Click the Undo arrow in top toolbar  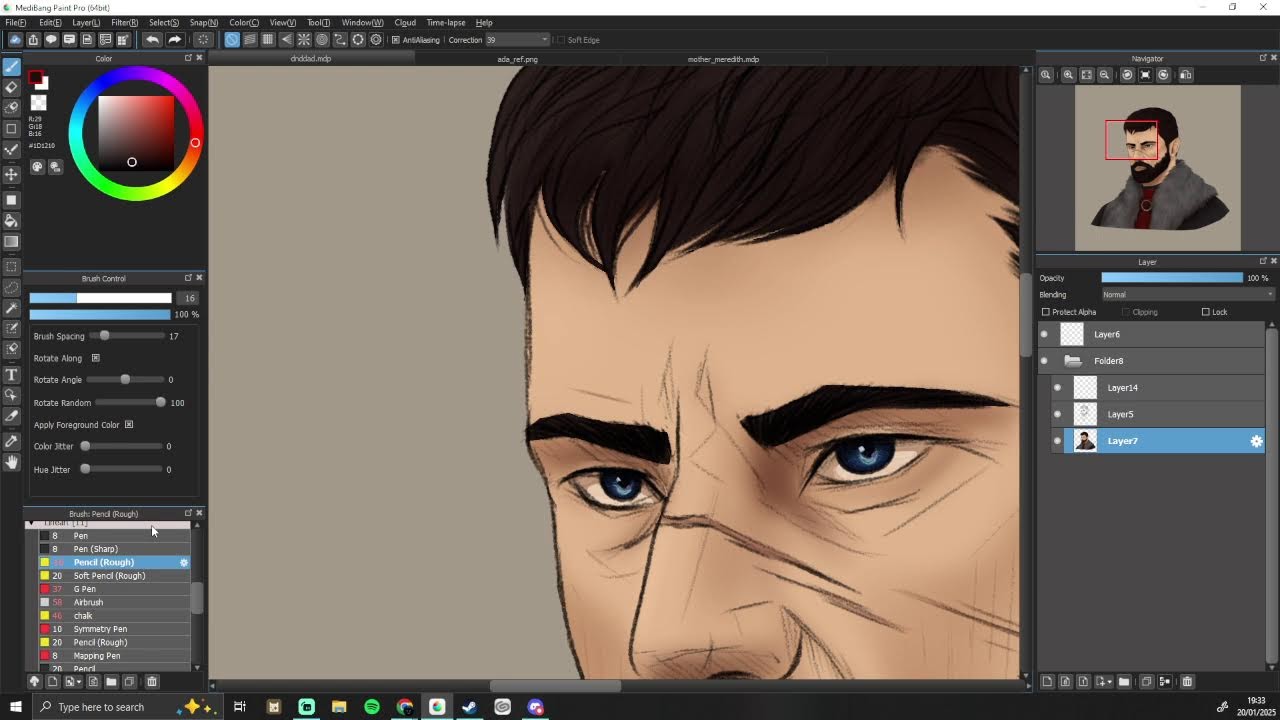coord(152,40)
